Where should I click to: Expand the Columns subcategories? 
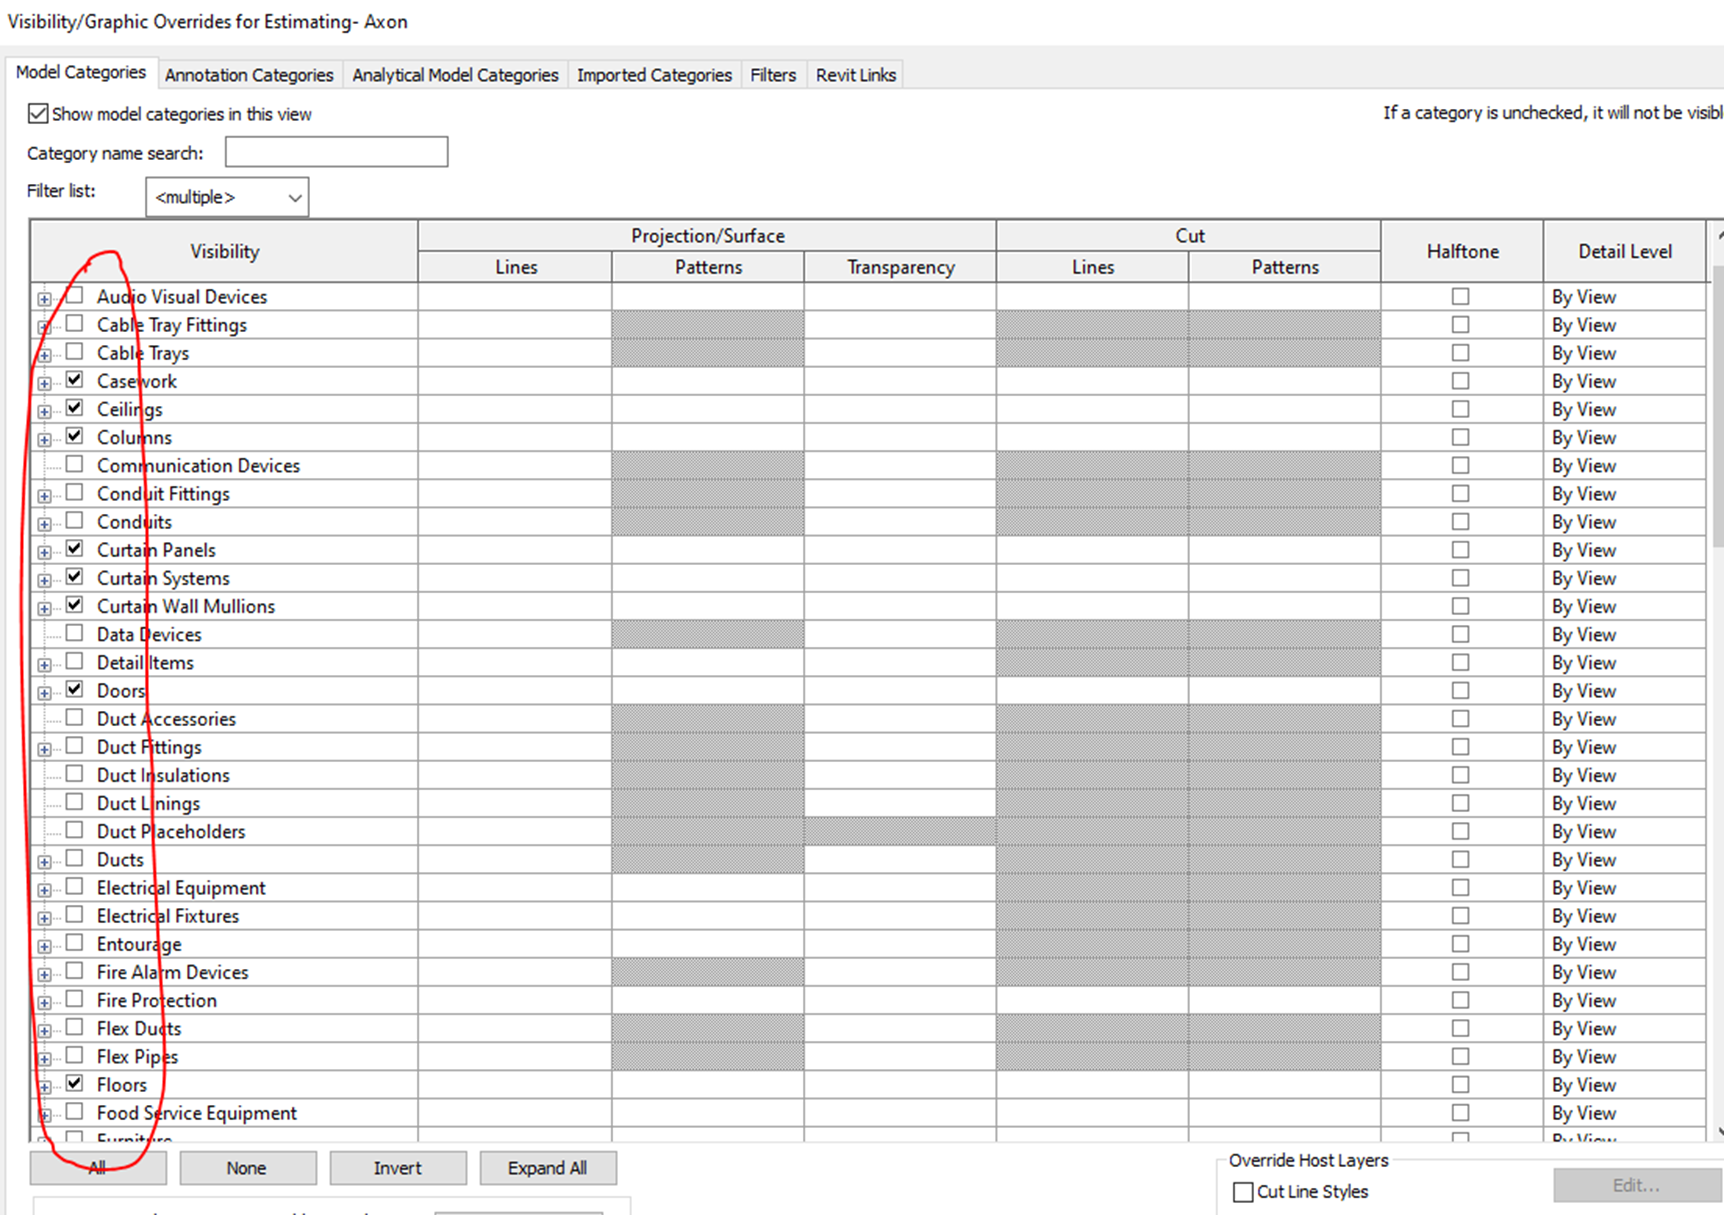coord(44,439)
